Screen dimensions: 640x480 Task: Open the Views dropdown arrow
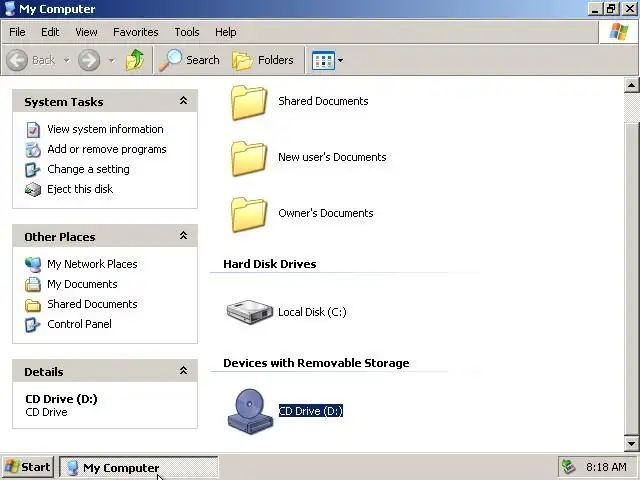pyautogui.click(x=340, y=60)
